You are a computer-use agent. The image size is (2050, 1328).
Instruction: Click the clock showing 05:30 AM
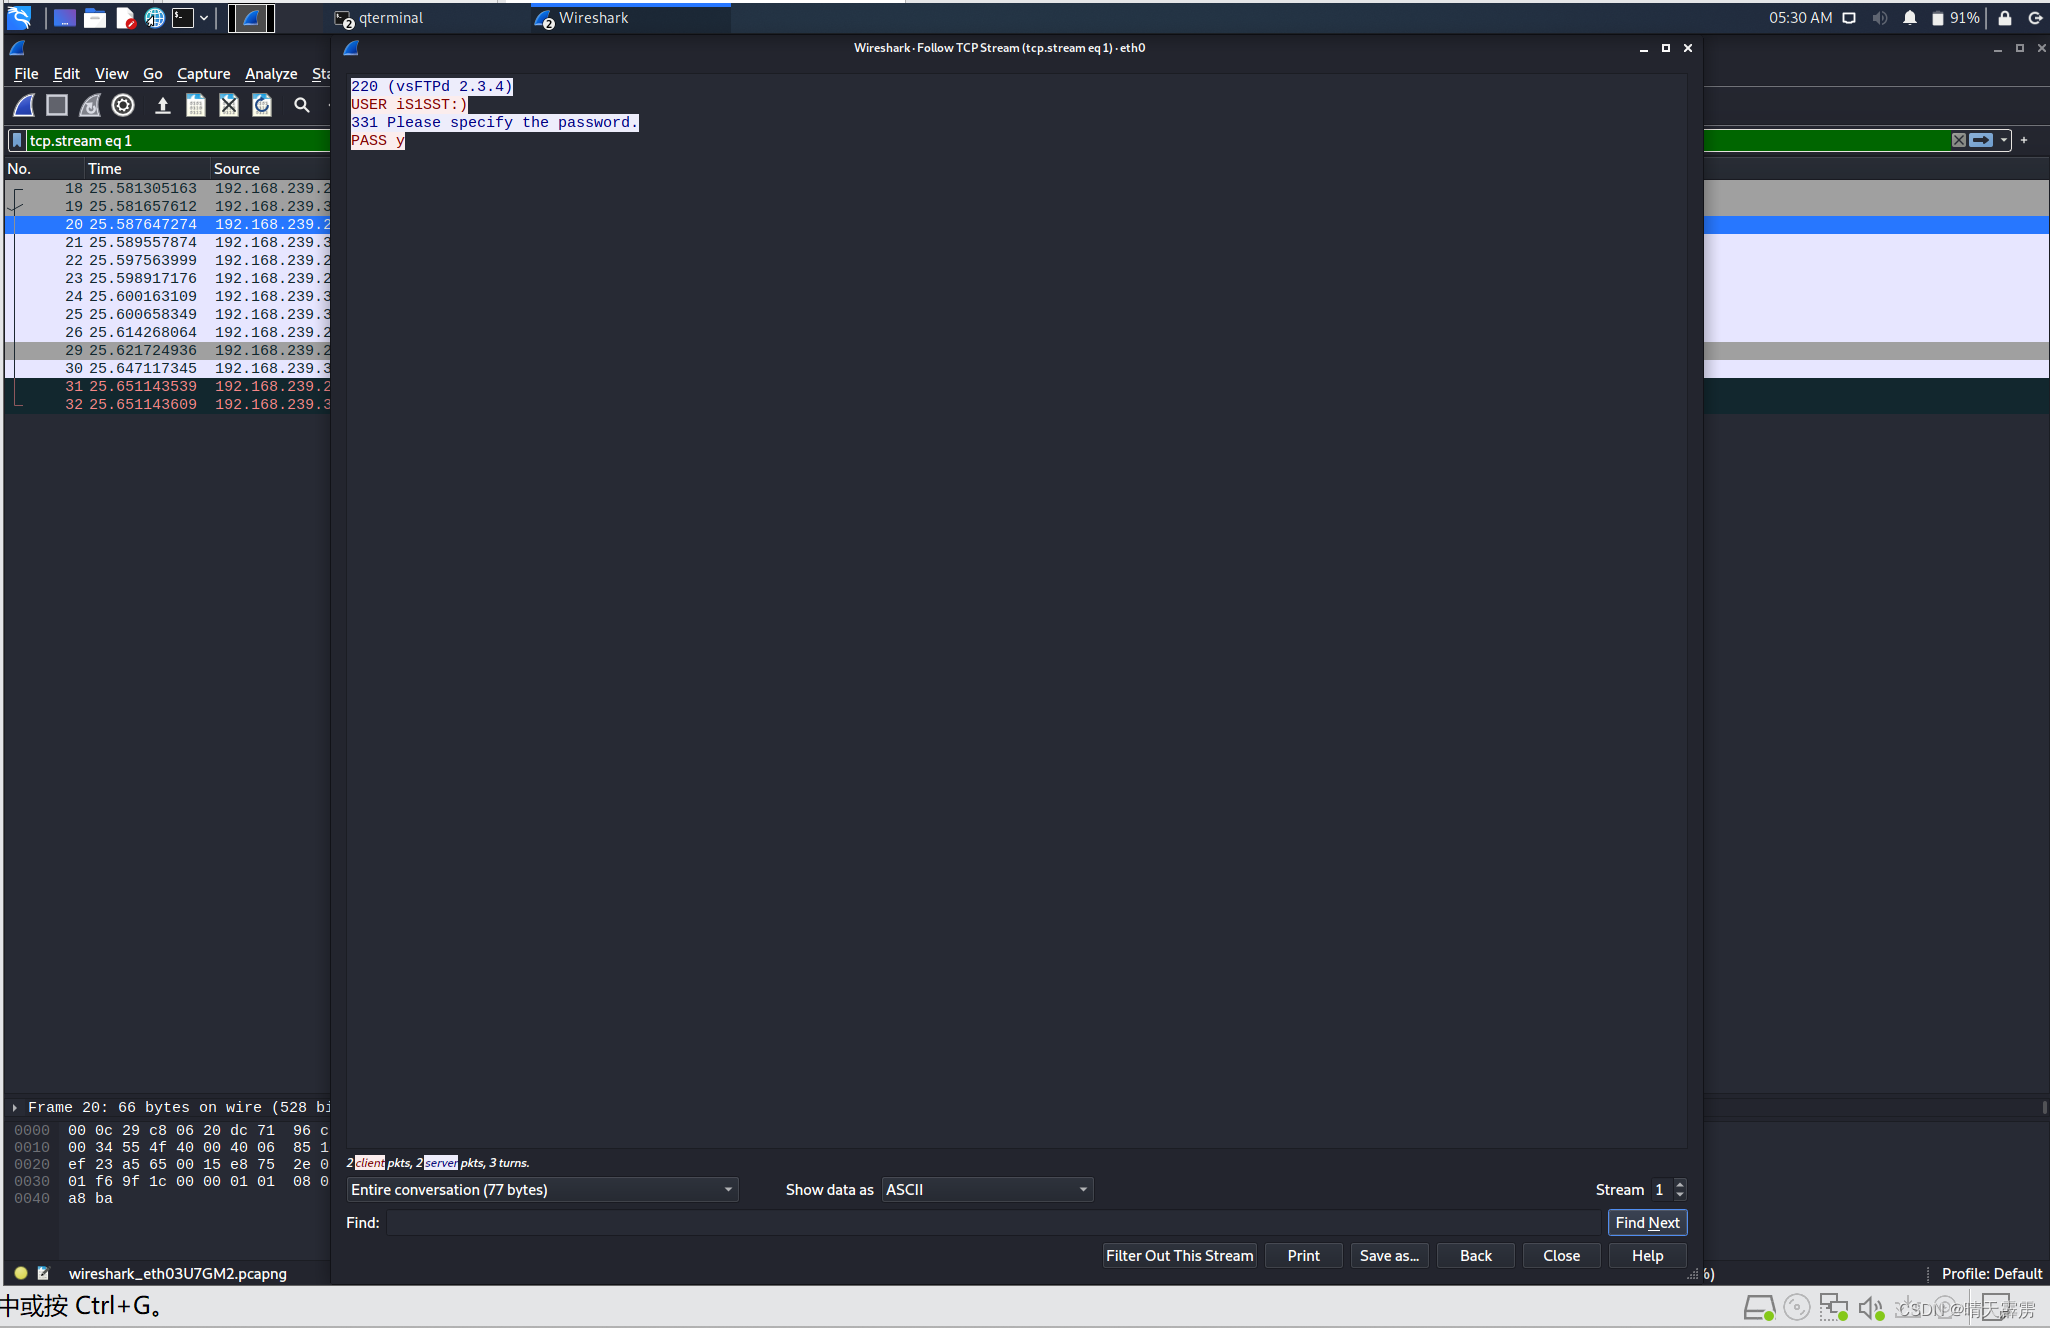click(1800, 18)
